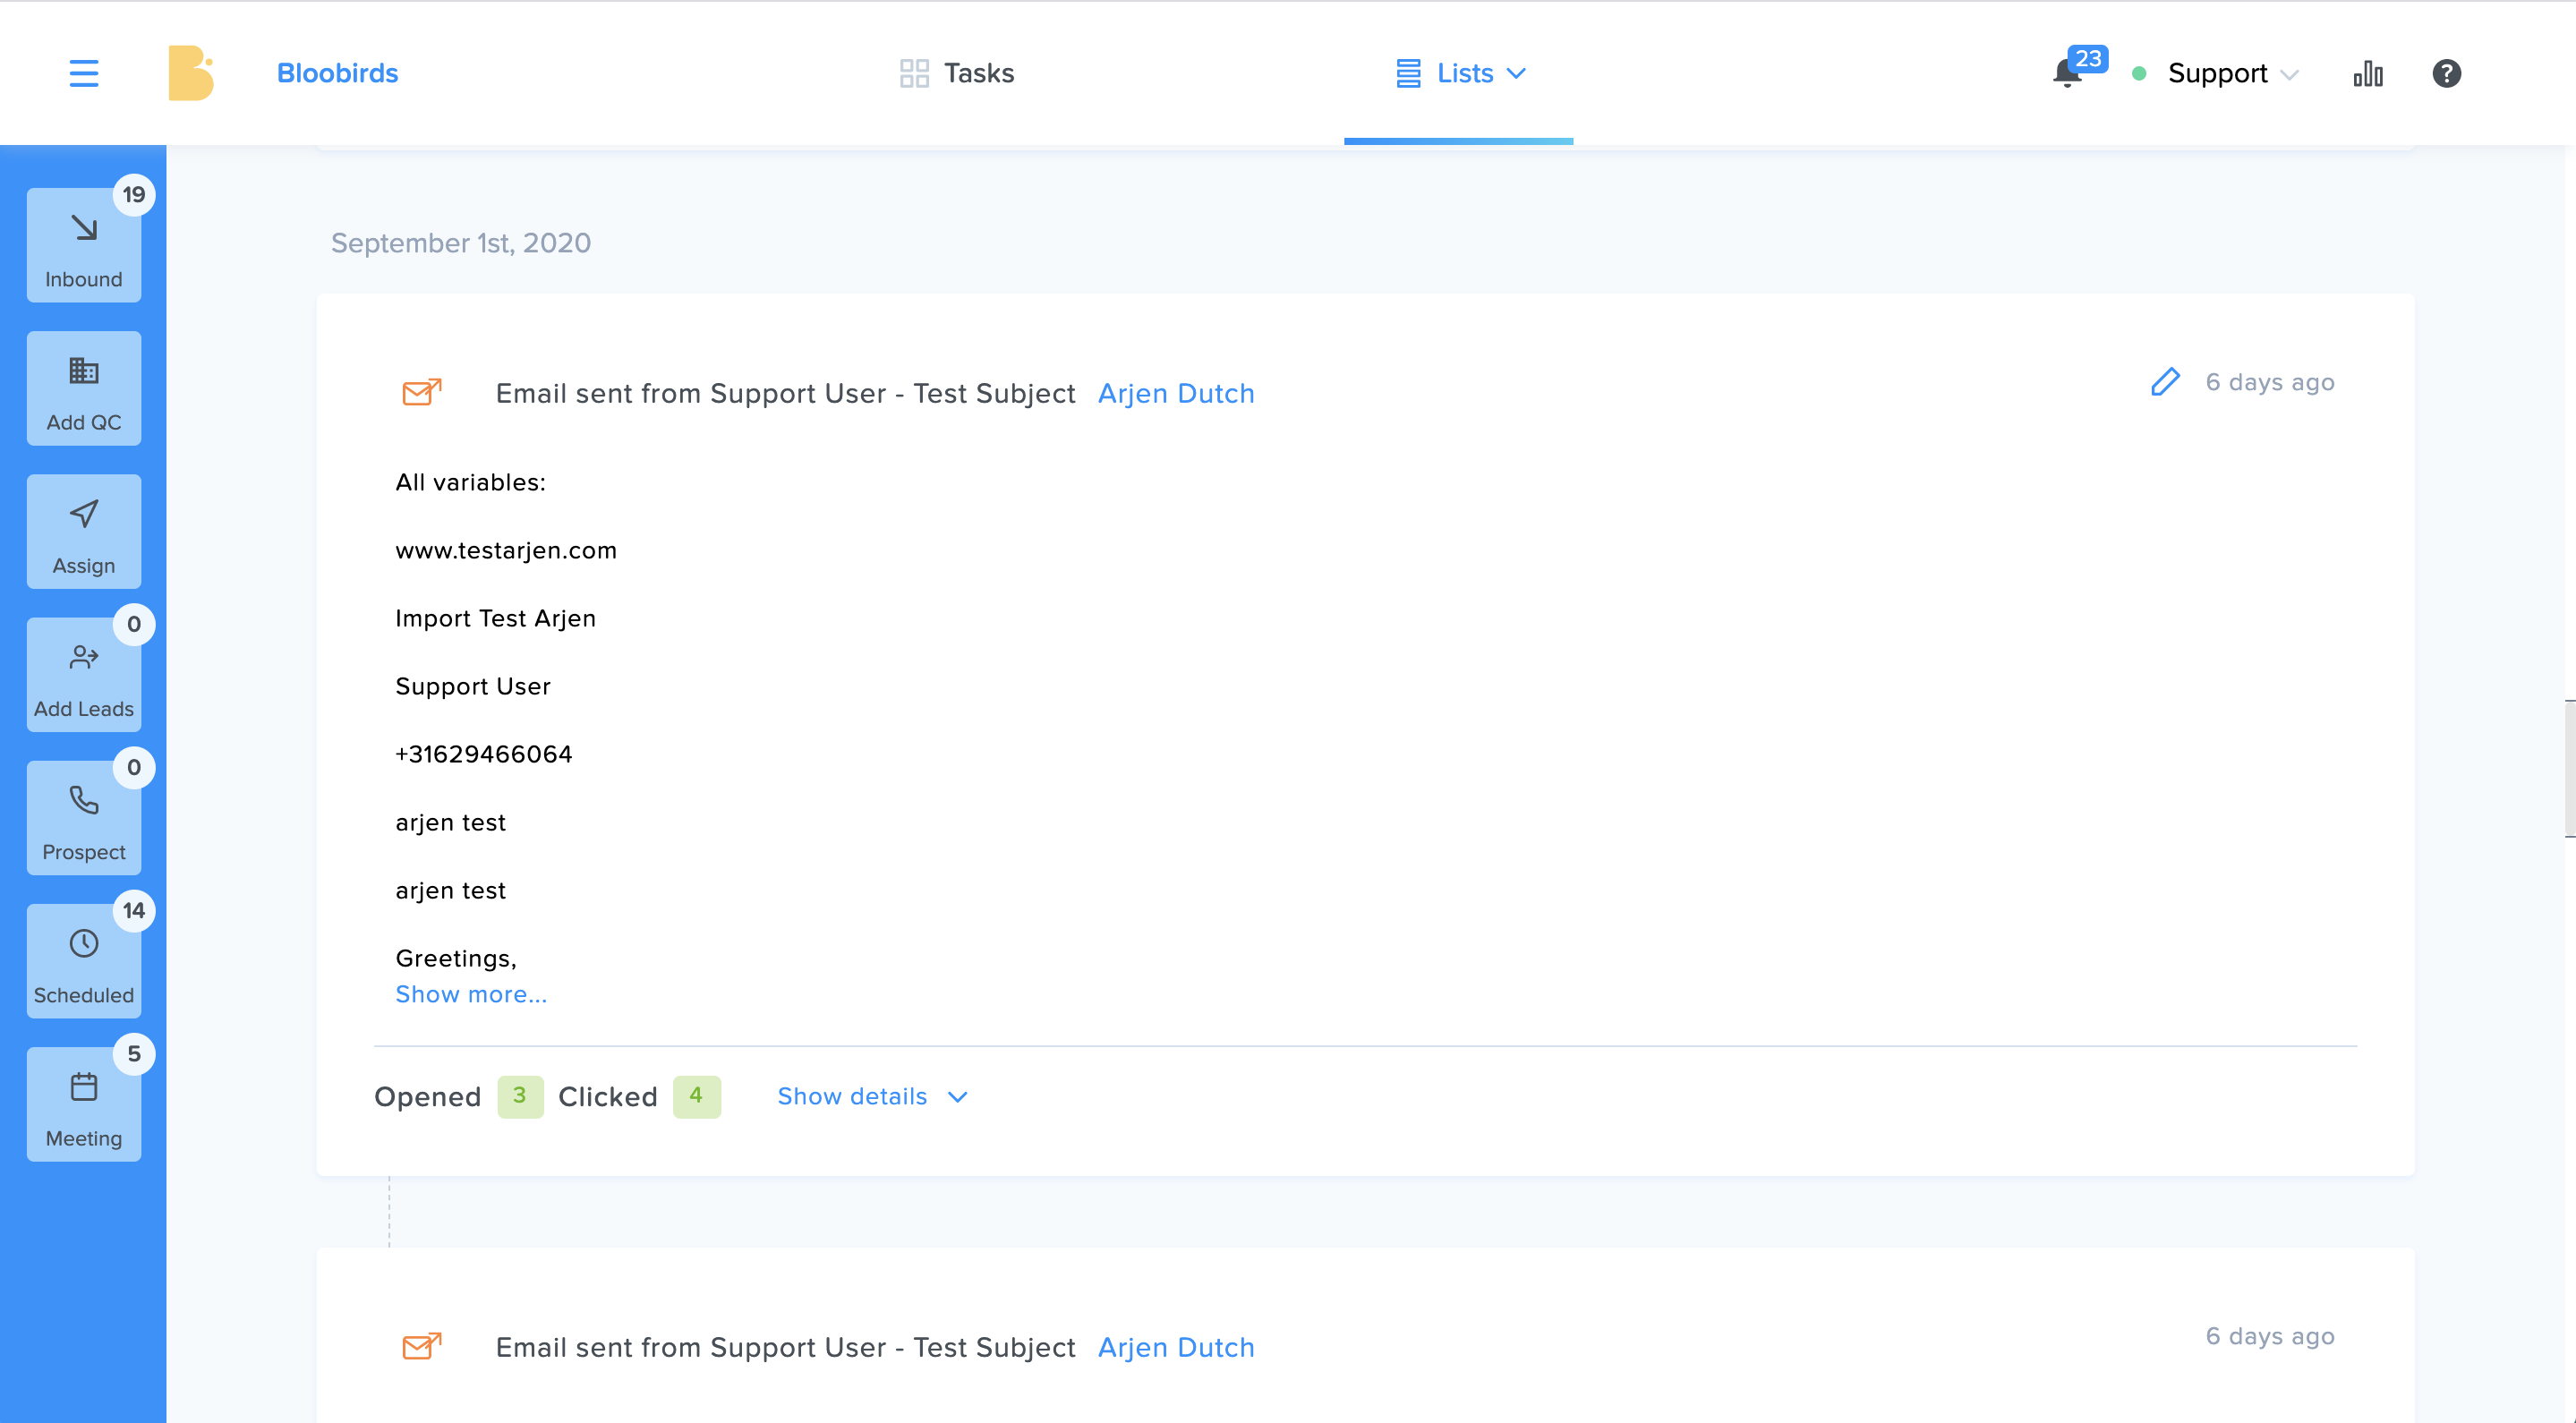Image resolution: width=2576 pixels, height=1423 pixels.
Task: Click '6 days ago' on first email
Action: [x=2270, y=382]
